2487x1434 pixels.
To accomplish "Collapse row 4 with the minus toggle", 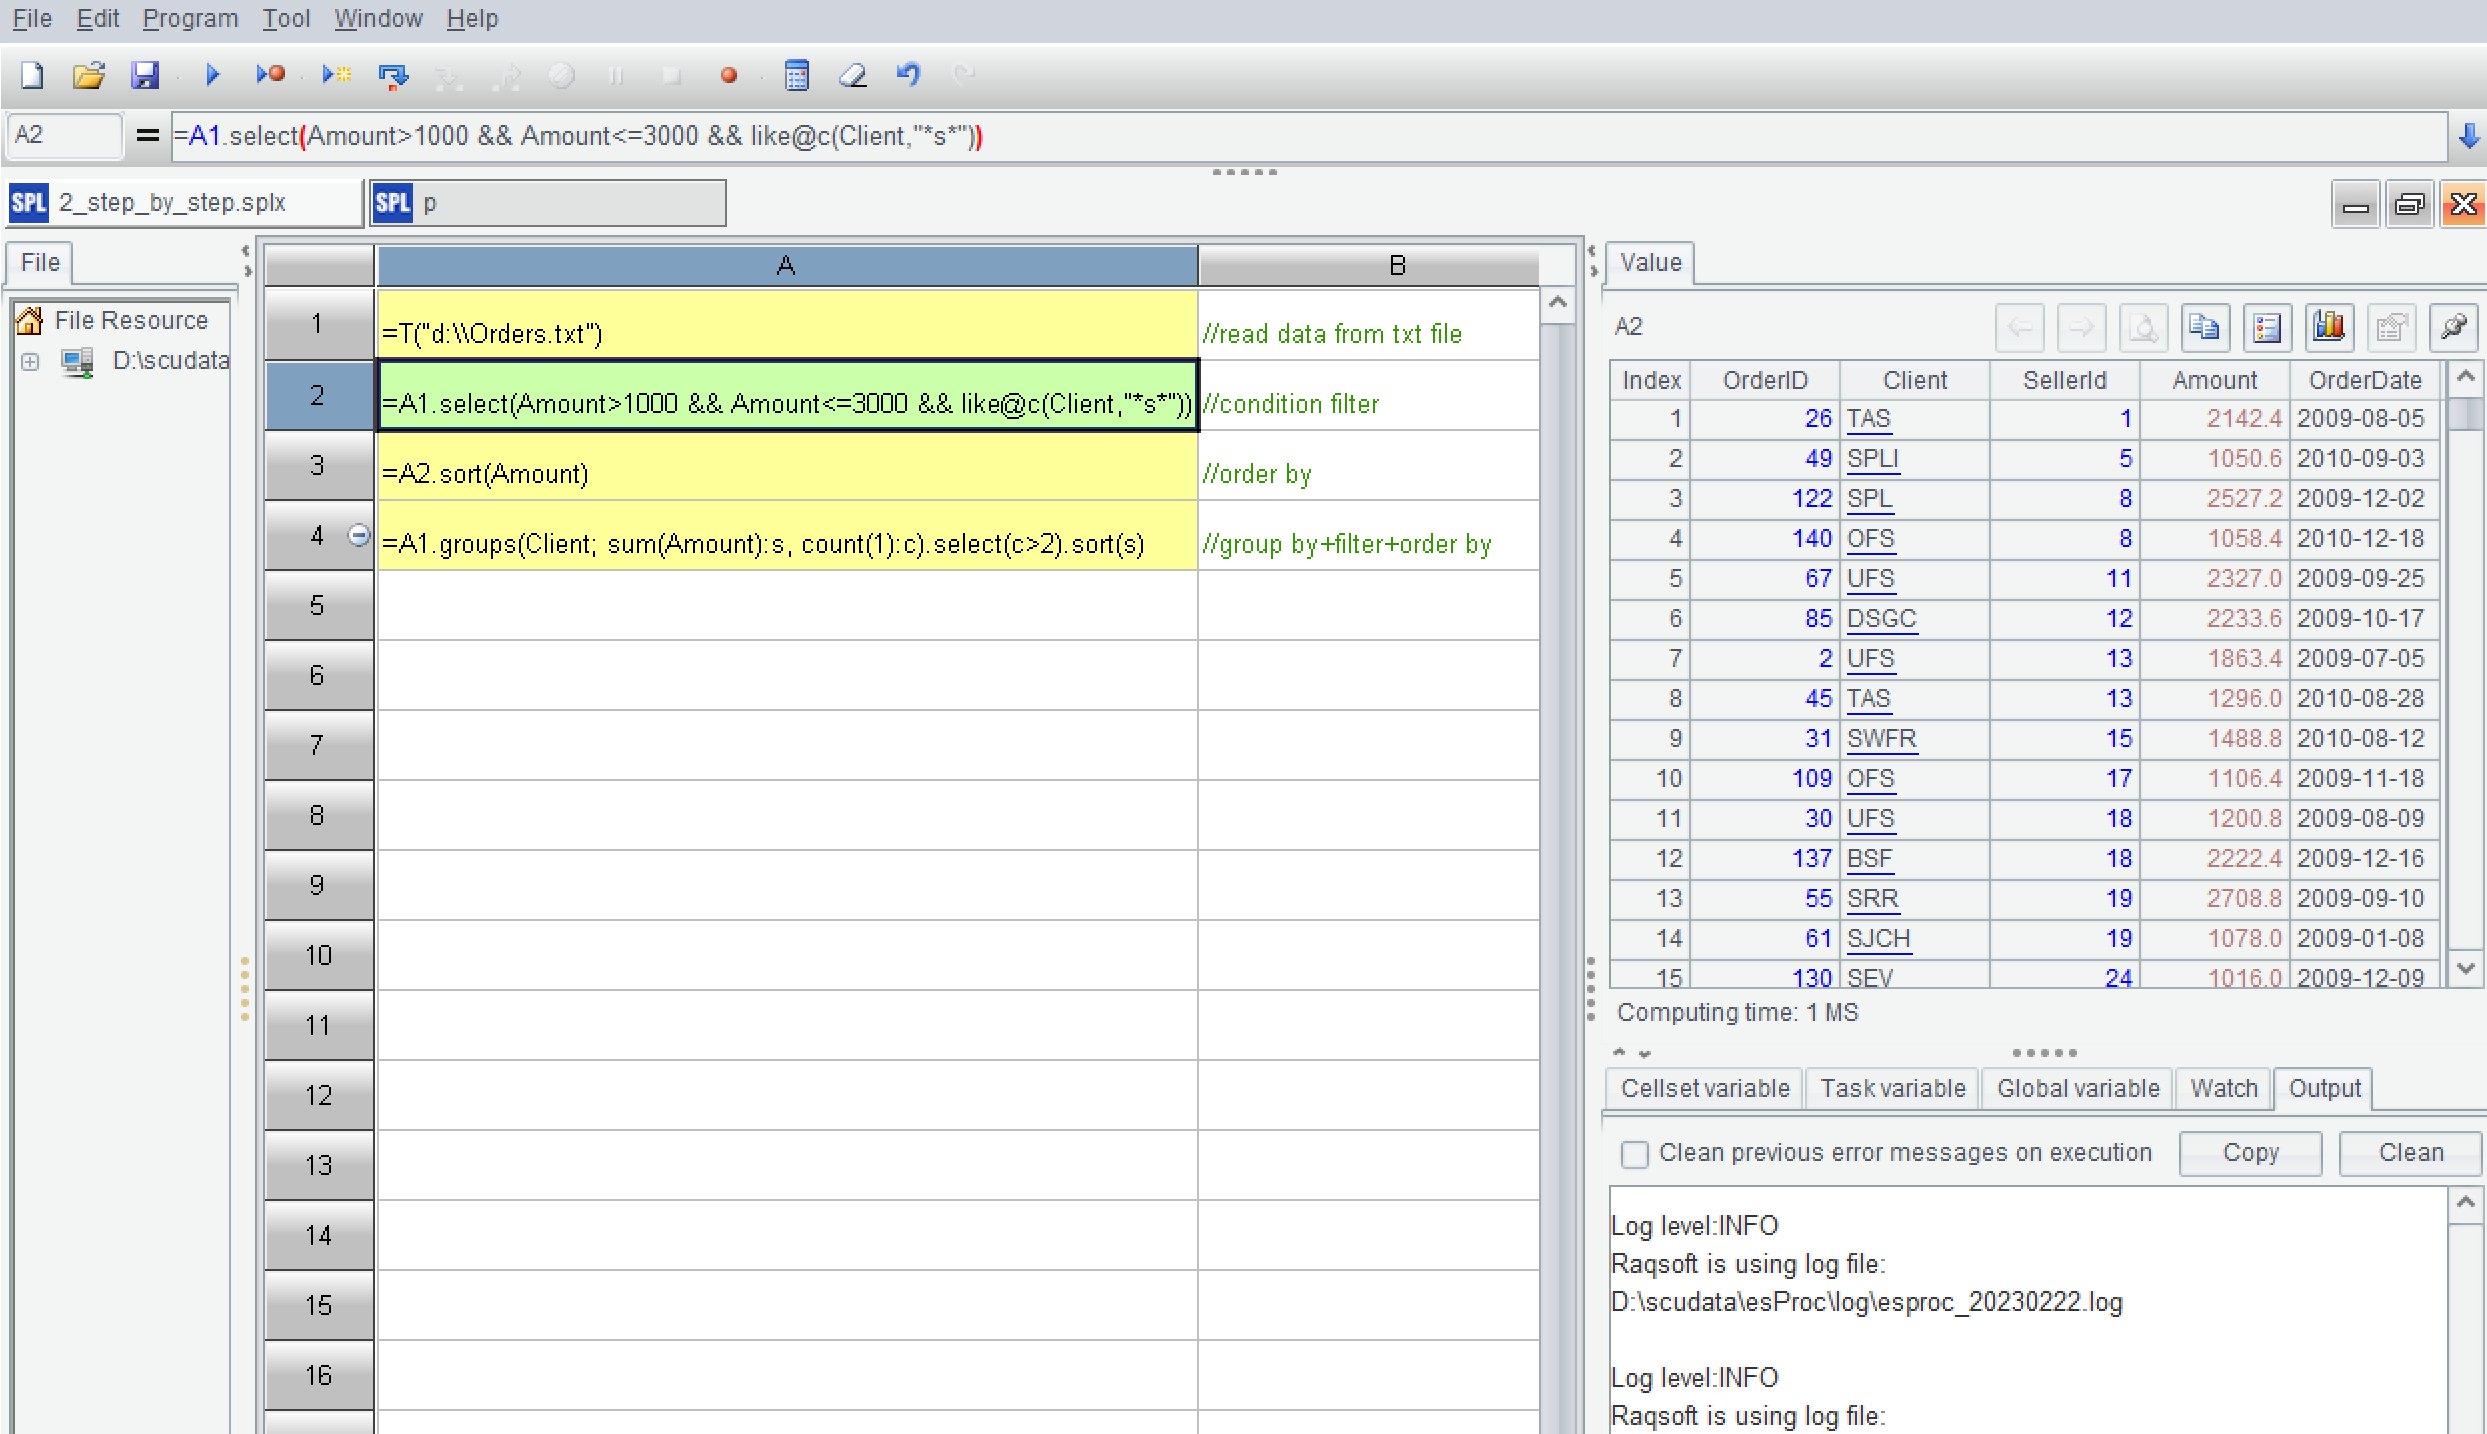I will [x=358, y=536].
